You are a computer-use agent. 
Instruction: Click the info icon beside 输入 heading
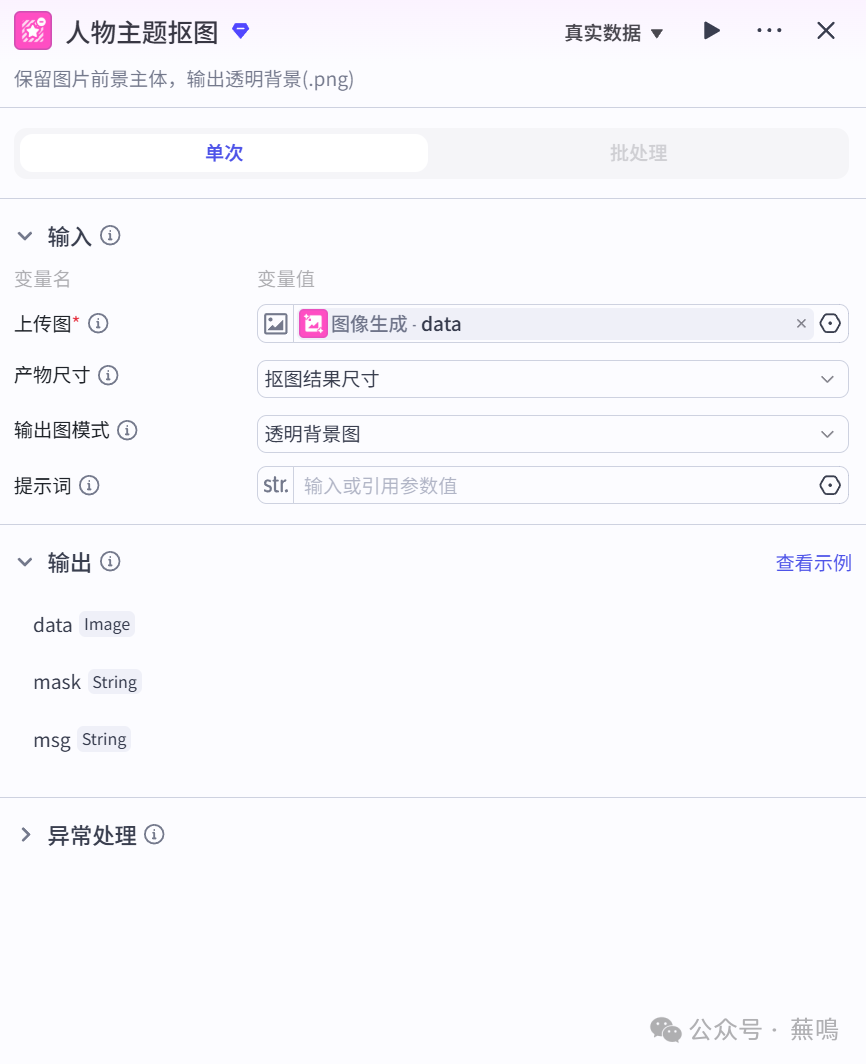111,236
